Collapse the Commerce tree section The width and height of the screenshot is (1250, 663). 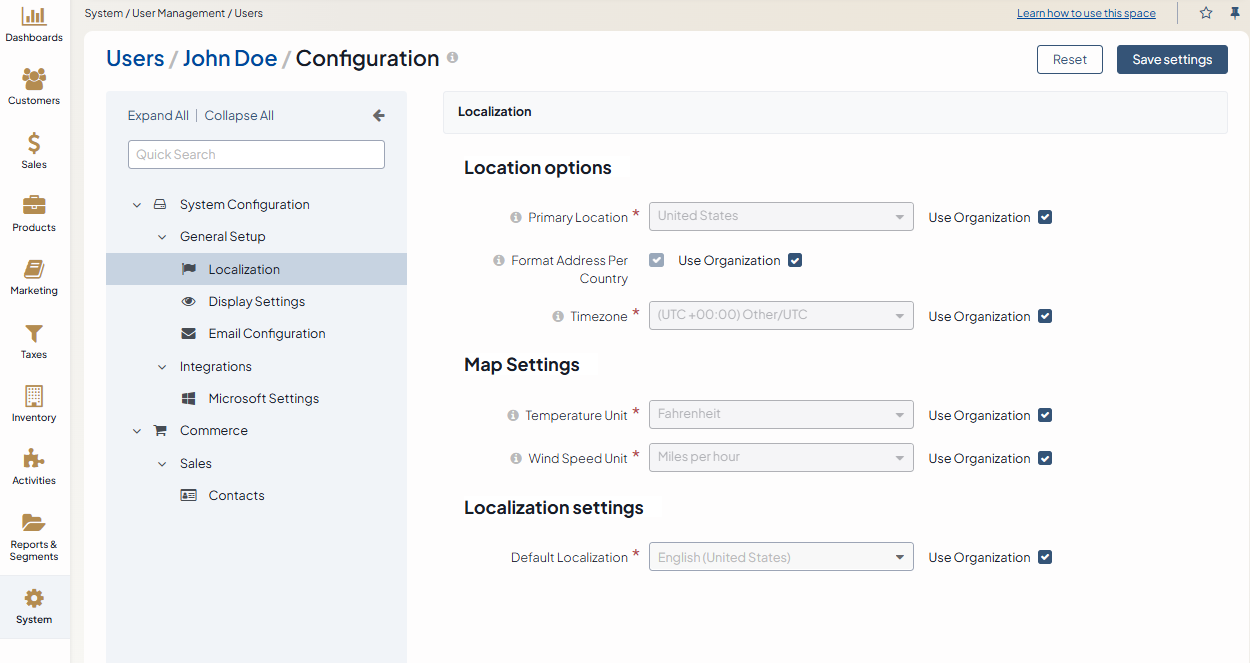pyautogui.click(x=137, y=431)
